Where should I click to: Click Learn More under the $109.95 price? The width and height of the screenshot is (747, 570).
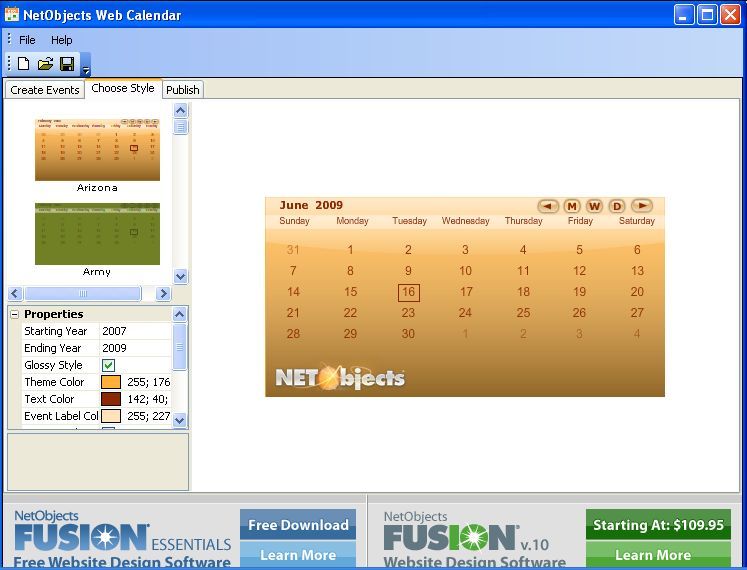click(658, 555)
